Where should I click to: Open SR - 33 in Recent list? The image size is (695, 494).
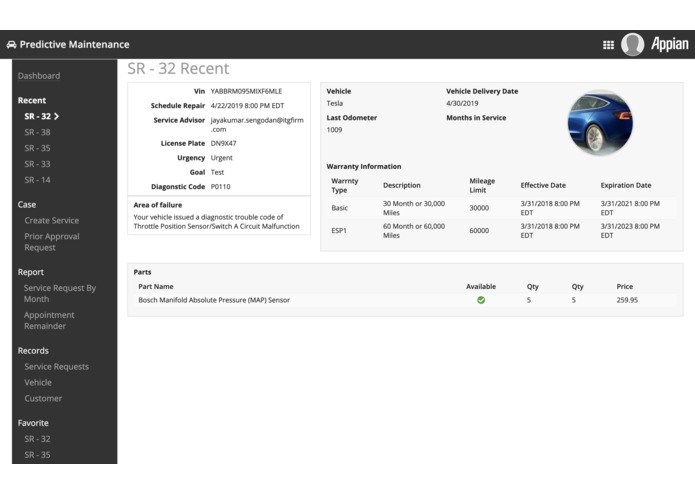pos(37,164)
